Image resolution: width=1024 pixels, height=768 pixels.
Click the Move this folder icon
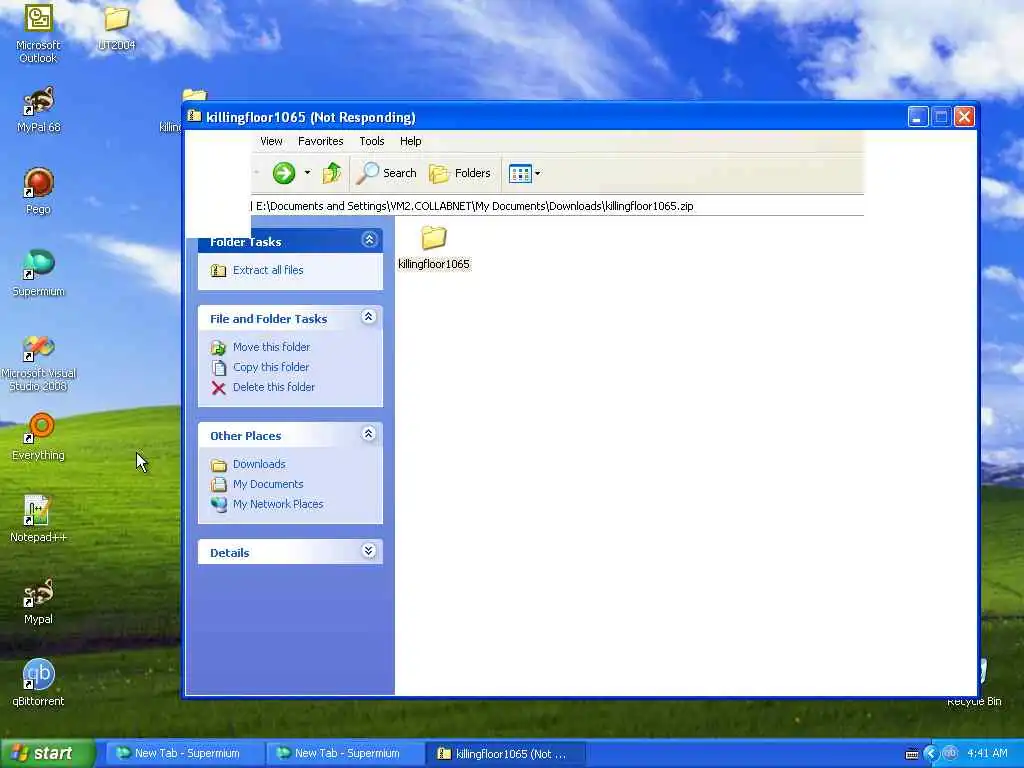point(218,347)
